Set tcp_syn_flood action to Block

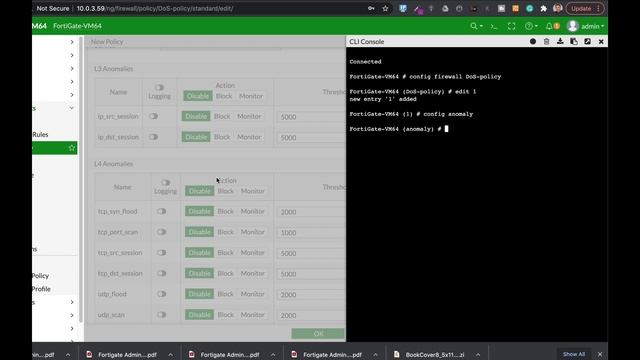(x=225, y=211)
